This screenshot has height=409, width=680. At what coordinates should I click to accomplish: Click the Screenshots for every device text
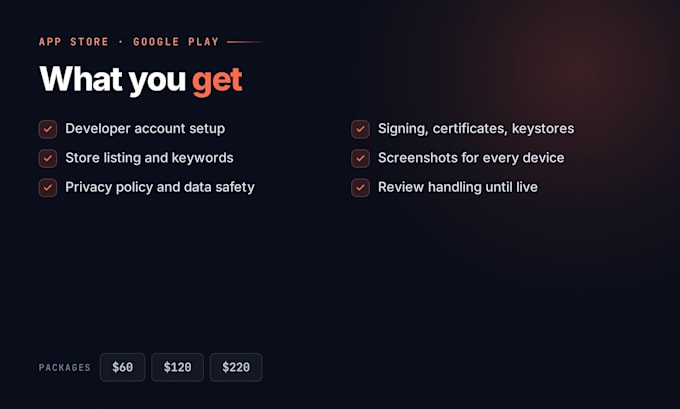click(471, 158)
